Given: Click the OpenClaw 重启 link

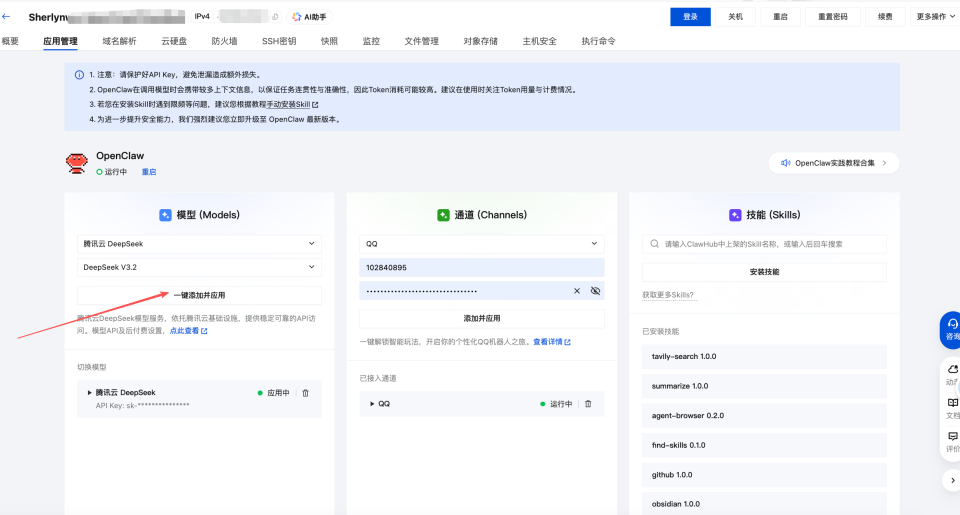Looking at the screenshot, I should (149, 172).
